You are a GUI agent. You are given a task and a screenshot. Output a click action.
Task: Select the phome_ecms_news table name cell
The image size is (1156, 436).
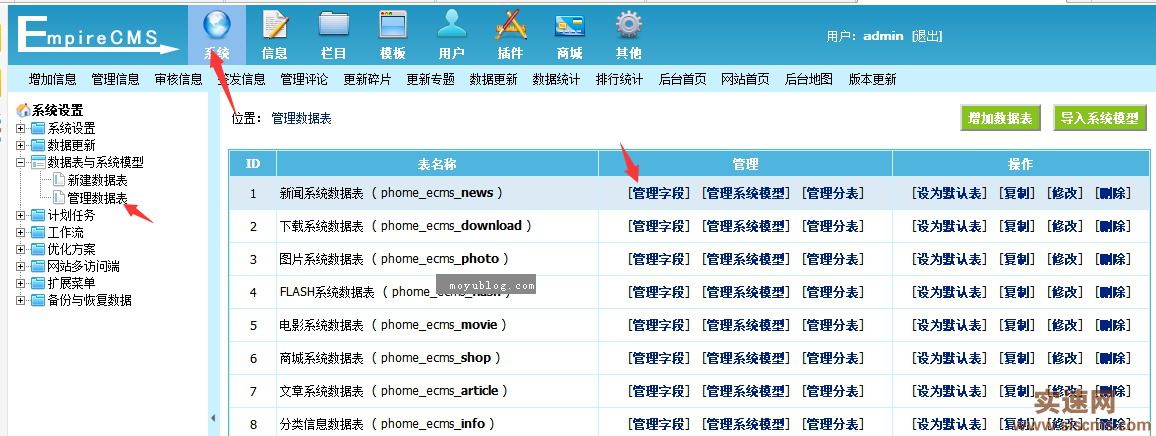(437, 193)
